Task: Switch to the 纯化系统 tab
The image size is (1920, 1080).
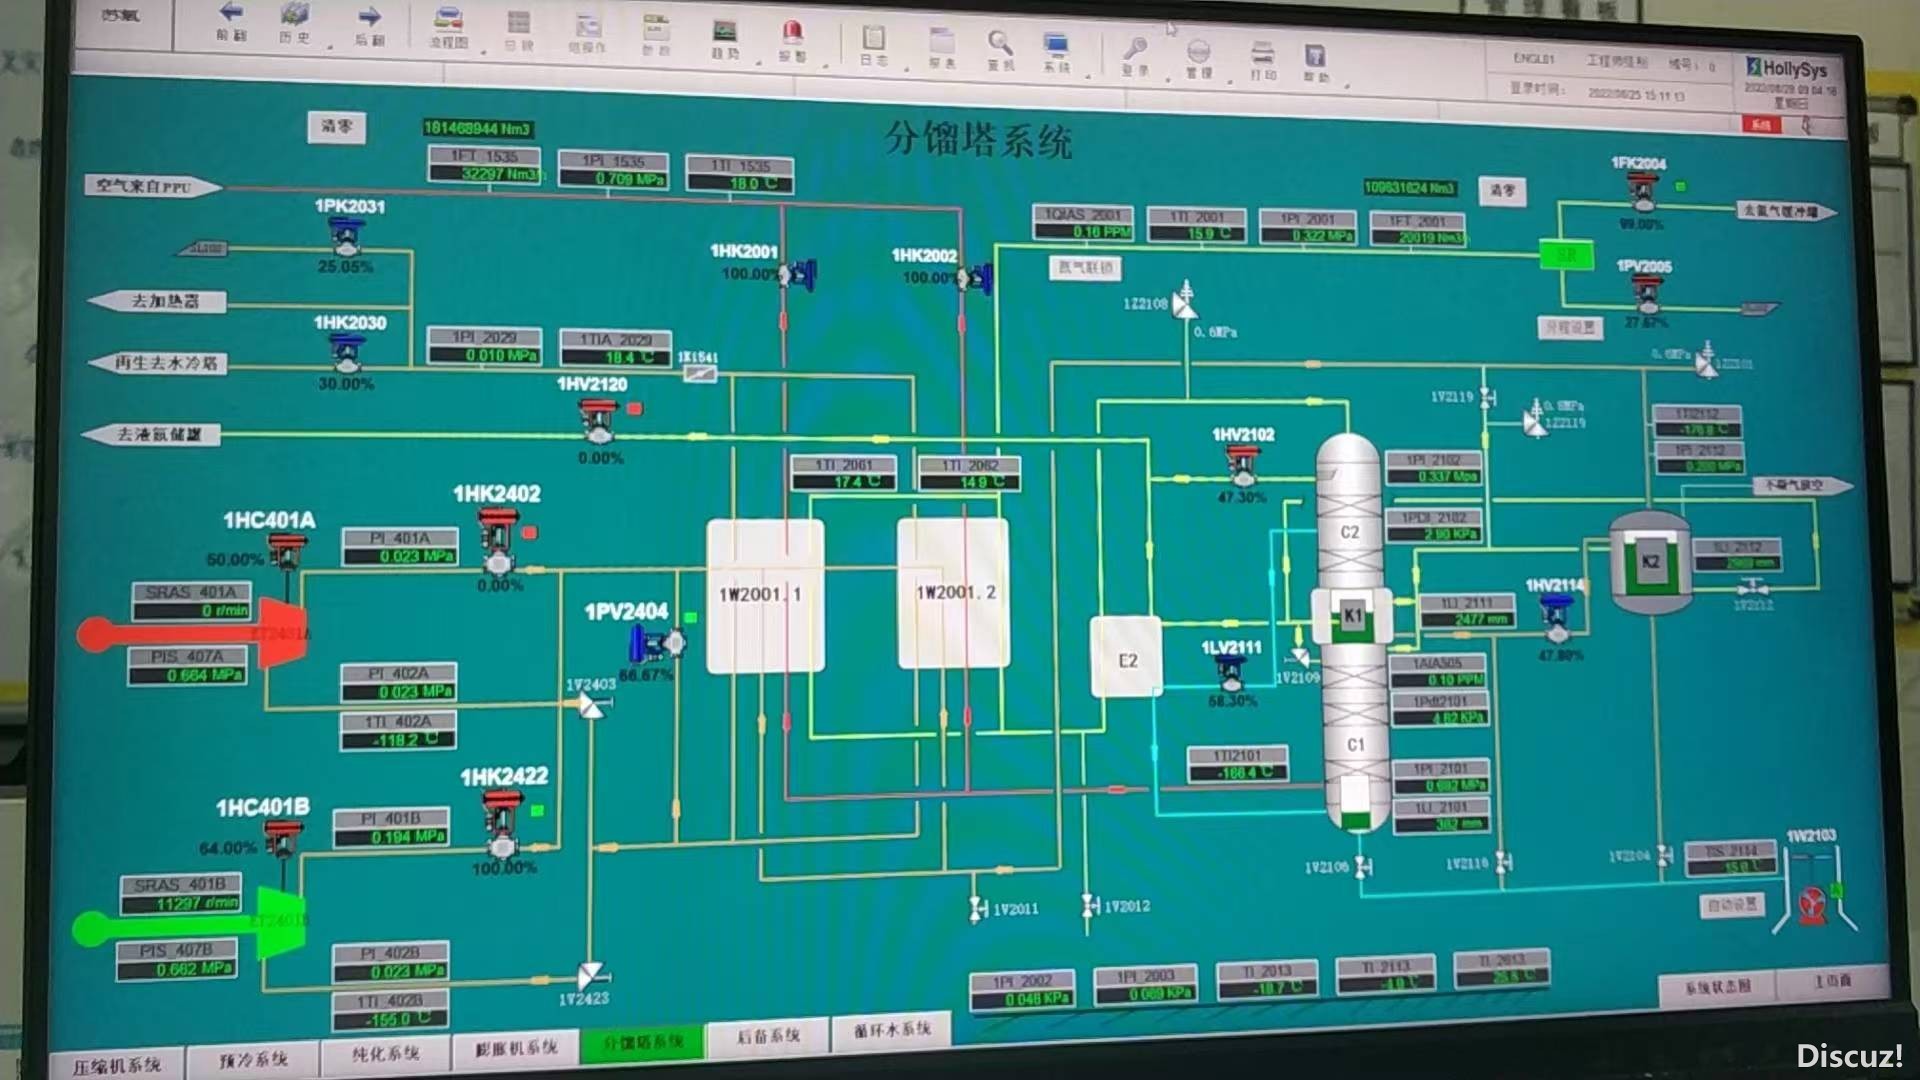Action: pyautogui.click(x=385, y=1054)
